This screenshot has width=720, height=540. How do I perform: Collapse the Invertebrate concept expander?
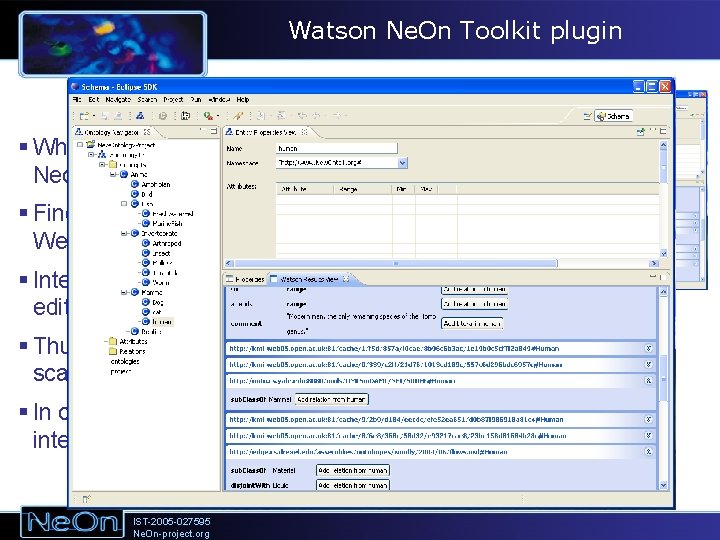click(124, 233)
